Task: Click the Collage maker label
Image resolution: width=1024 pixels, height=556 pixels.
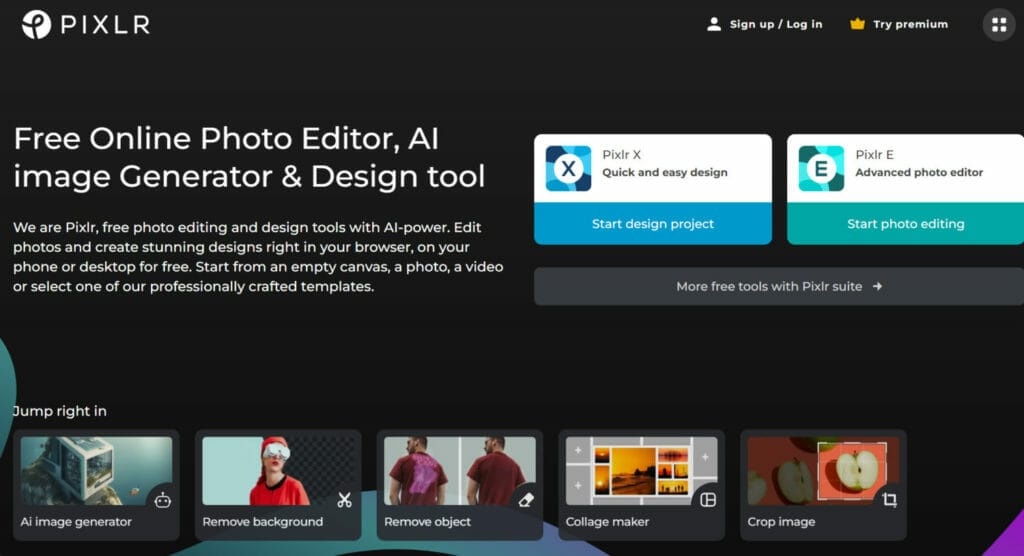Action: tap(607, 521)
